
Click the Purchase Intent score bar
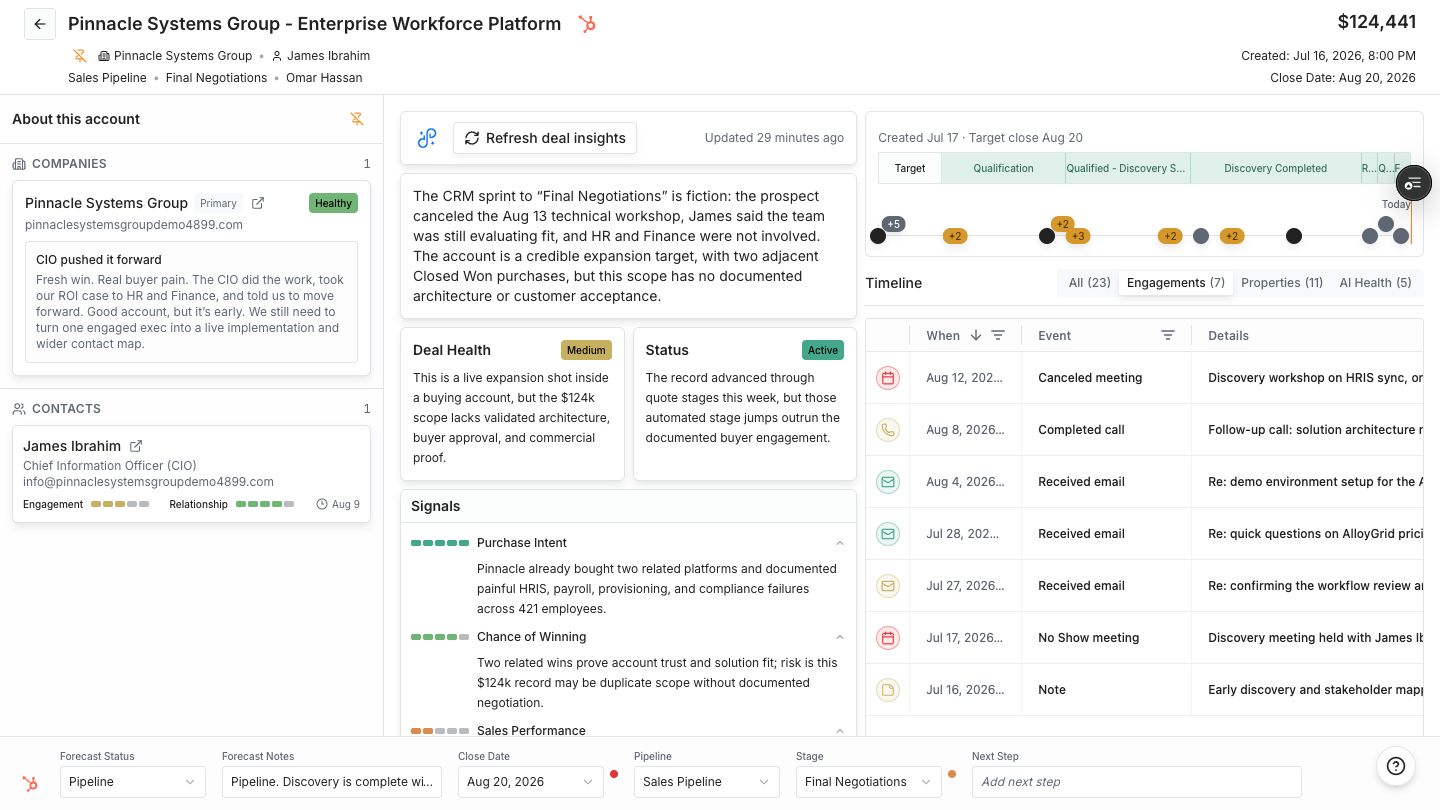tap(440, 543)
